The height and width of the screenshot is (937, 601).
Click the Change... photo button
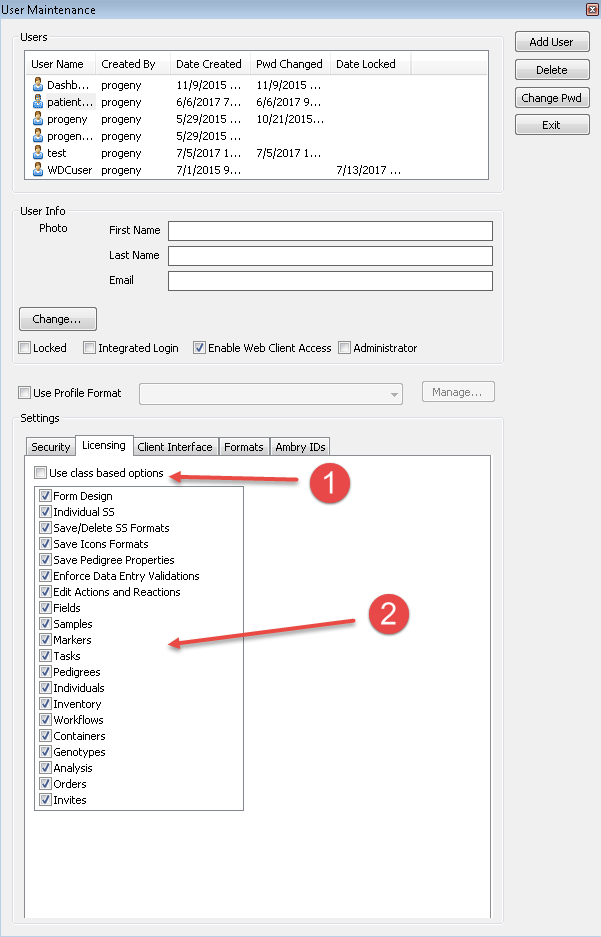click(58, 319)
